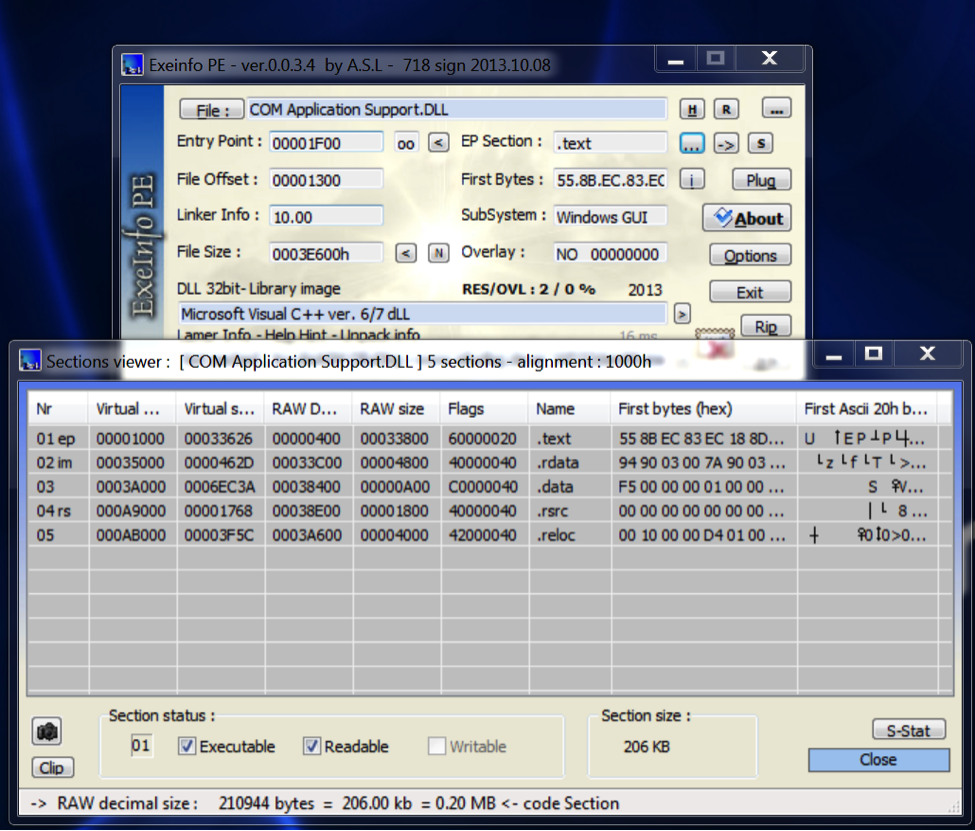
Task: Click the S button next to EP Section
Action: point(760,143)
